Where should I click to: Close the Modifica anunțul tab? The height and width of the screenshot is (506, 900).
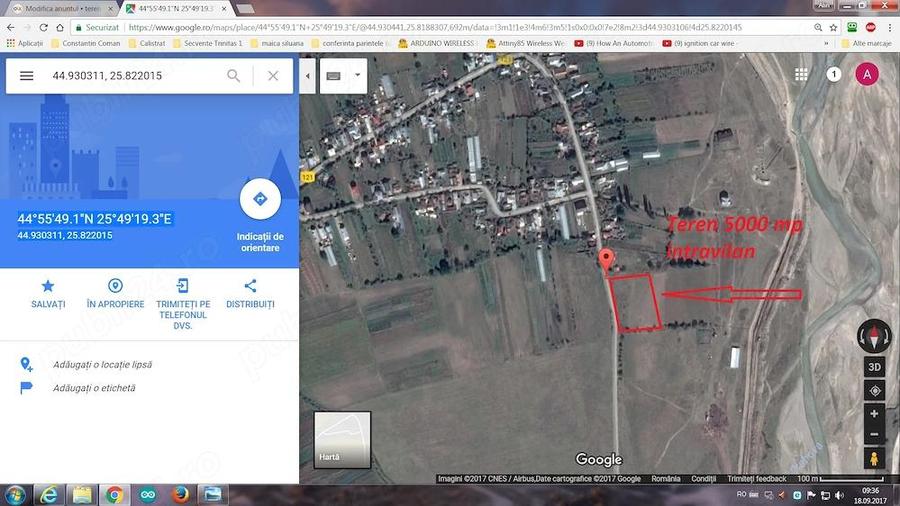(x=110, y=9)
